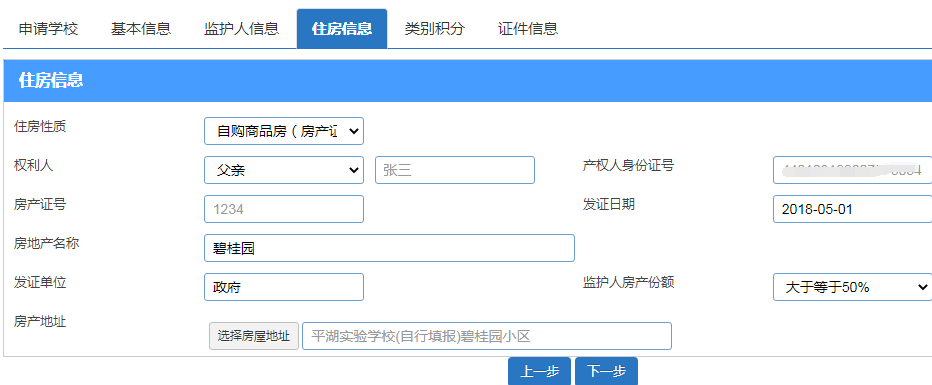Viewport: 932px width, 385px height.
Task: Select the 住房信息 tab
Action: tap(342, 29)
